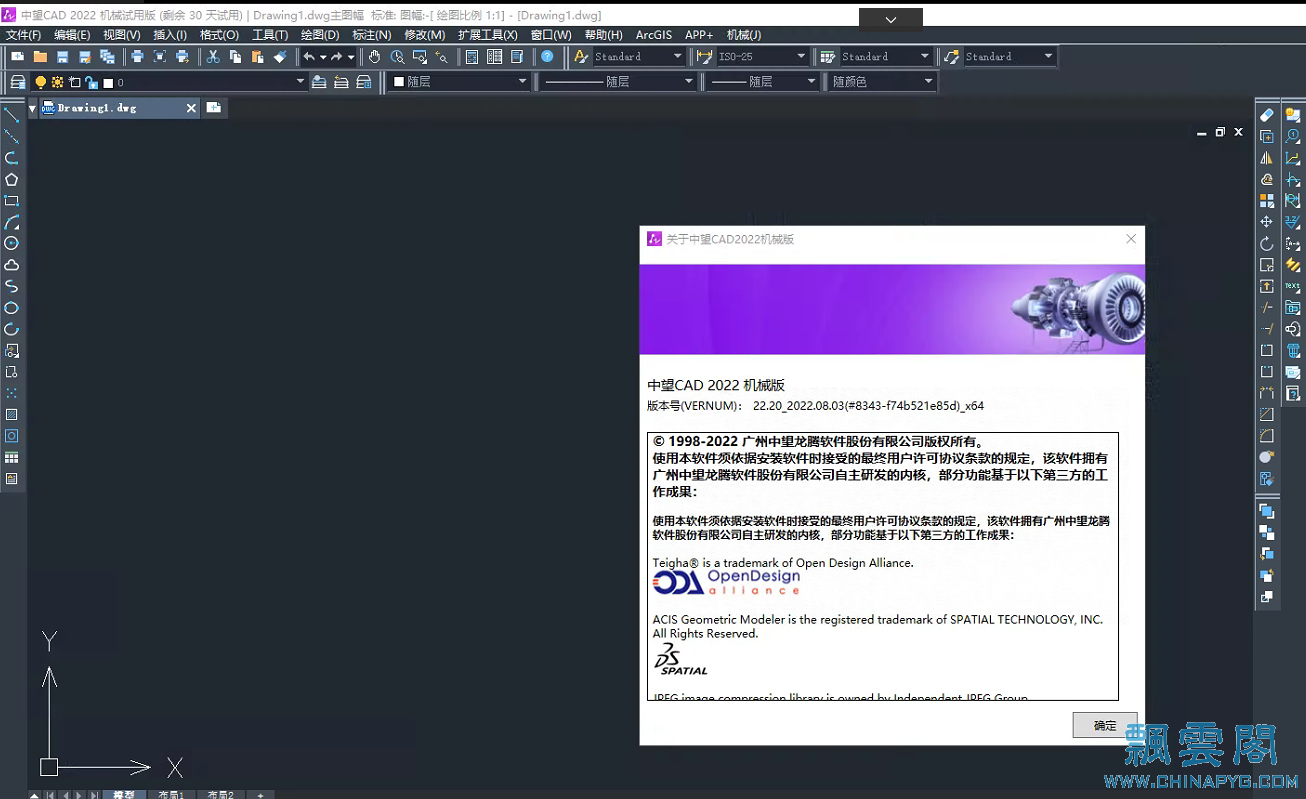Open the text style Standard dropdown
The image size is (1306, 799).
pyautogui.click(x=677, y=57)
